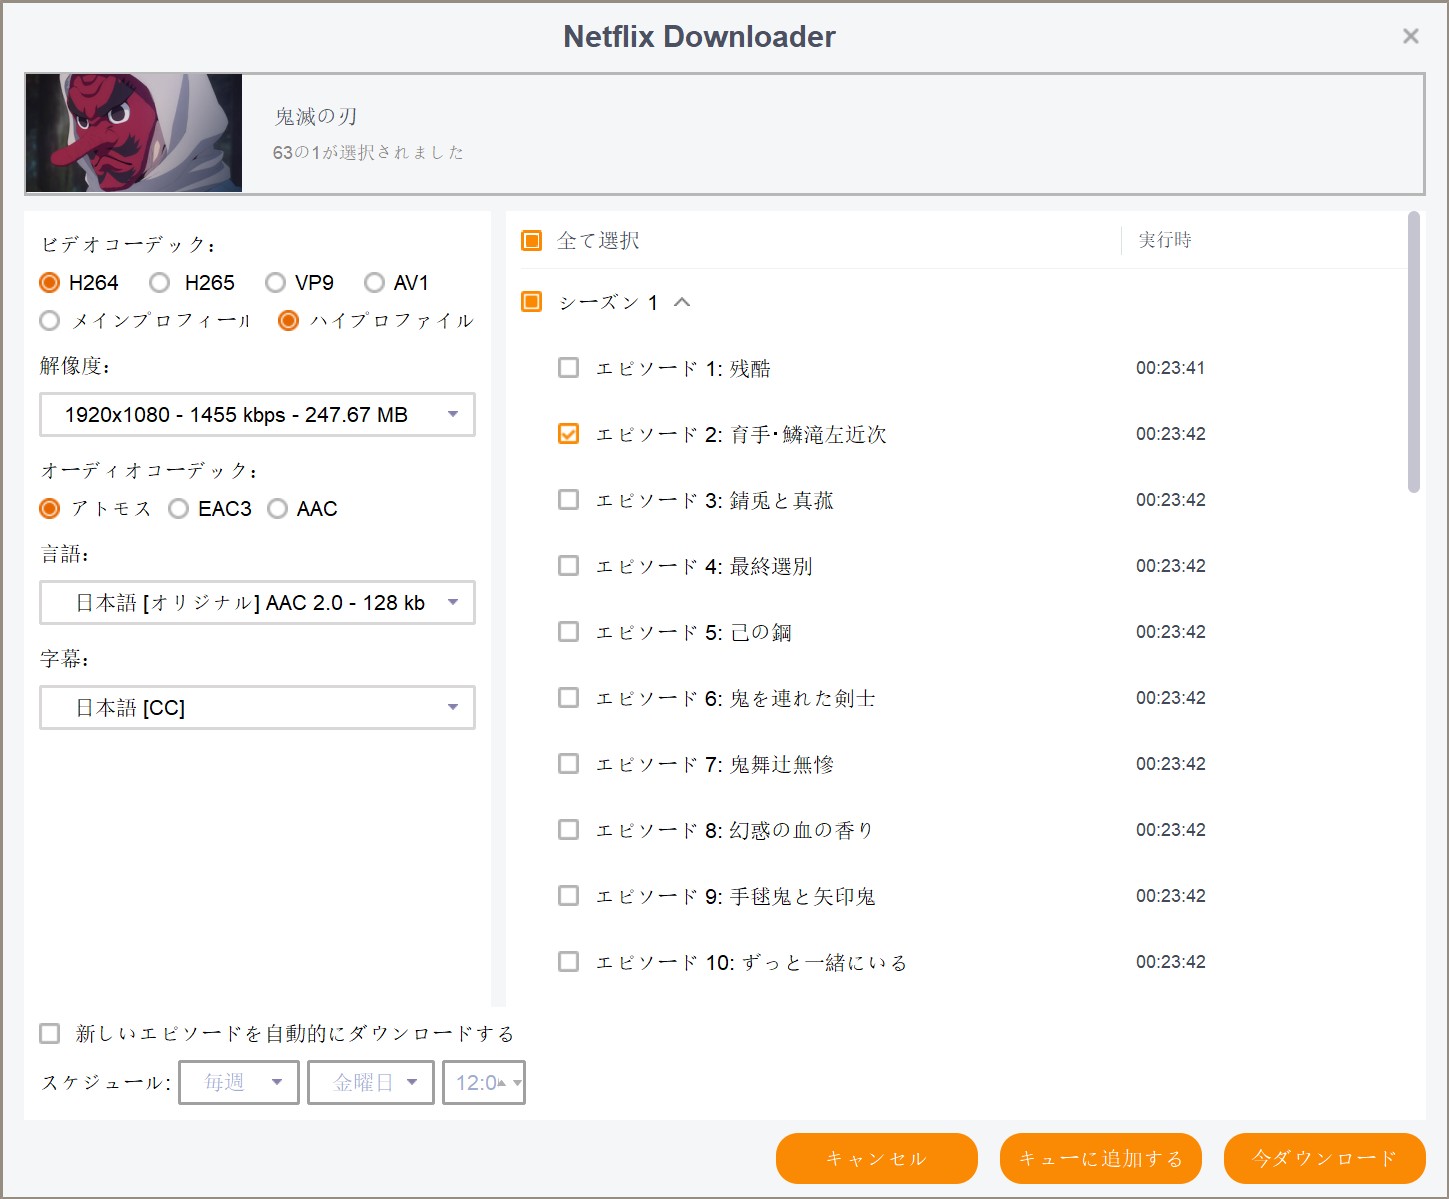The image size is (1449, 1199).
Task: Open the 毎週 schedule frequency dropdown
Action: tap(239, 1083)
